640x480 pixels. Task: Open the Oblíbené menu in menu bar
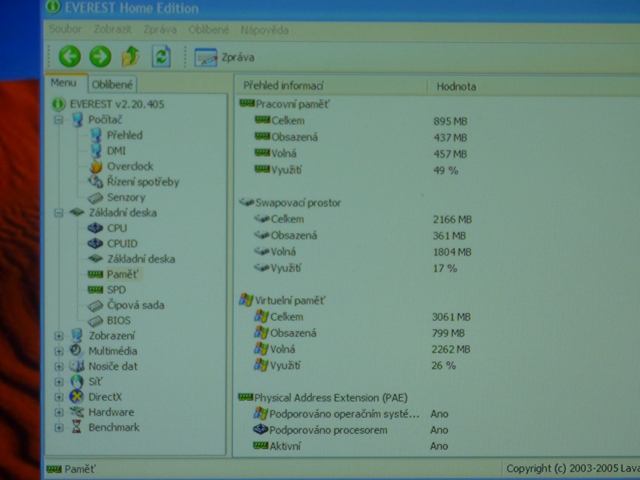[x=209, y=30]
